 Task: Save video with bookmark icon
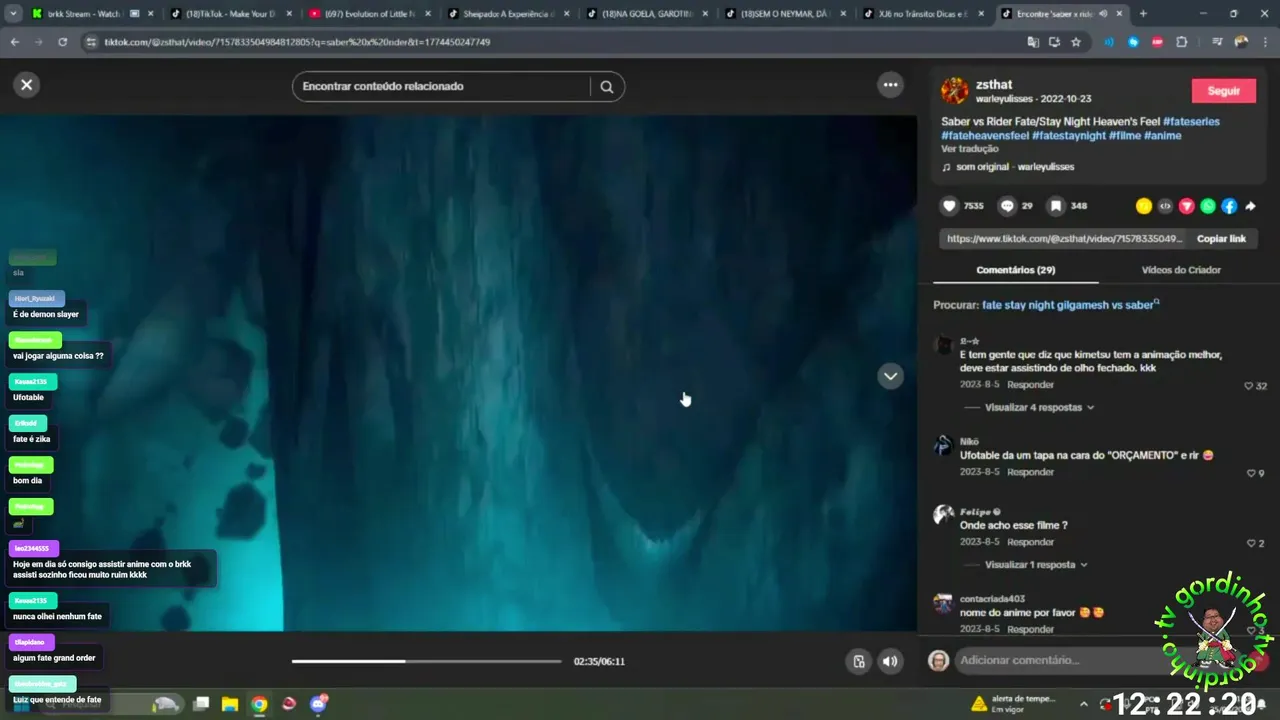coord(1056,206)
